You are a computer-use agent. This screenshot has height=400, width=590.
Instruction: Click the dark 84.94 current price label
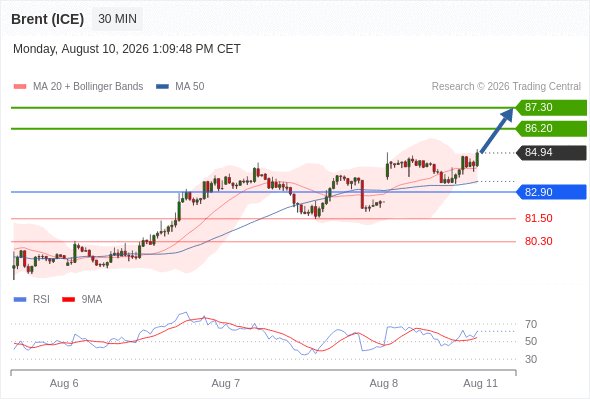point(551,153)
